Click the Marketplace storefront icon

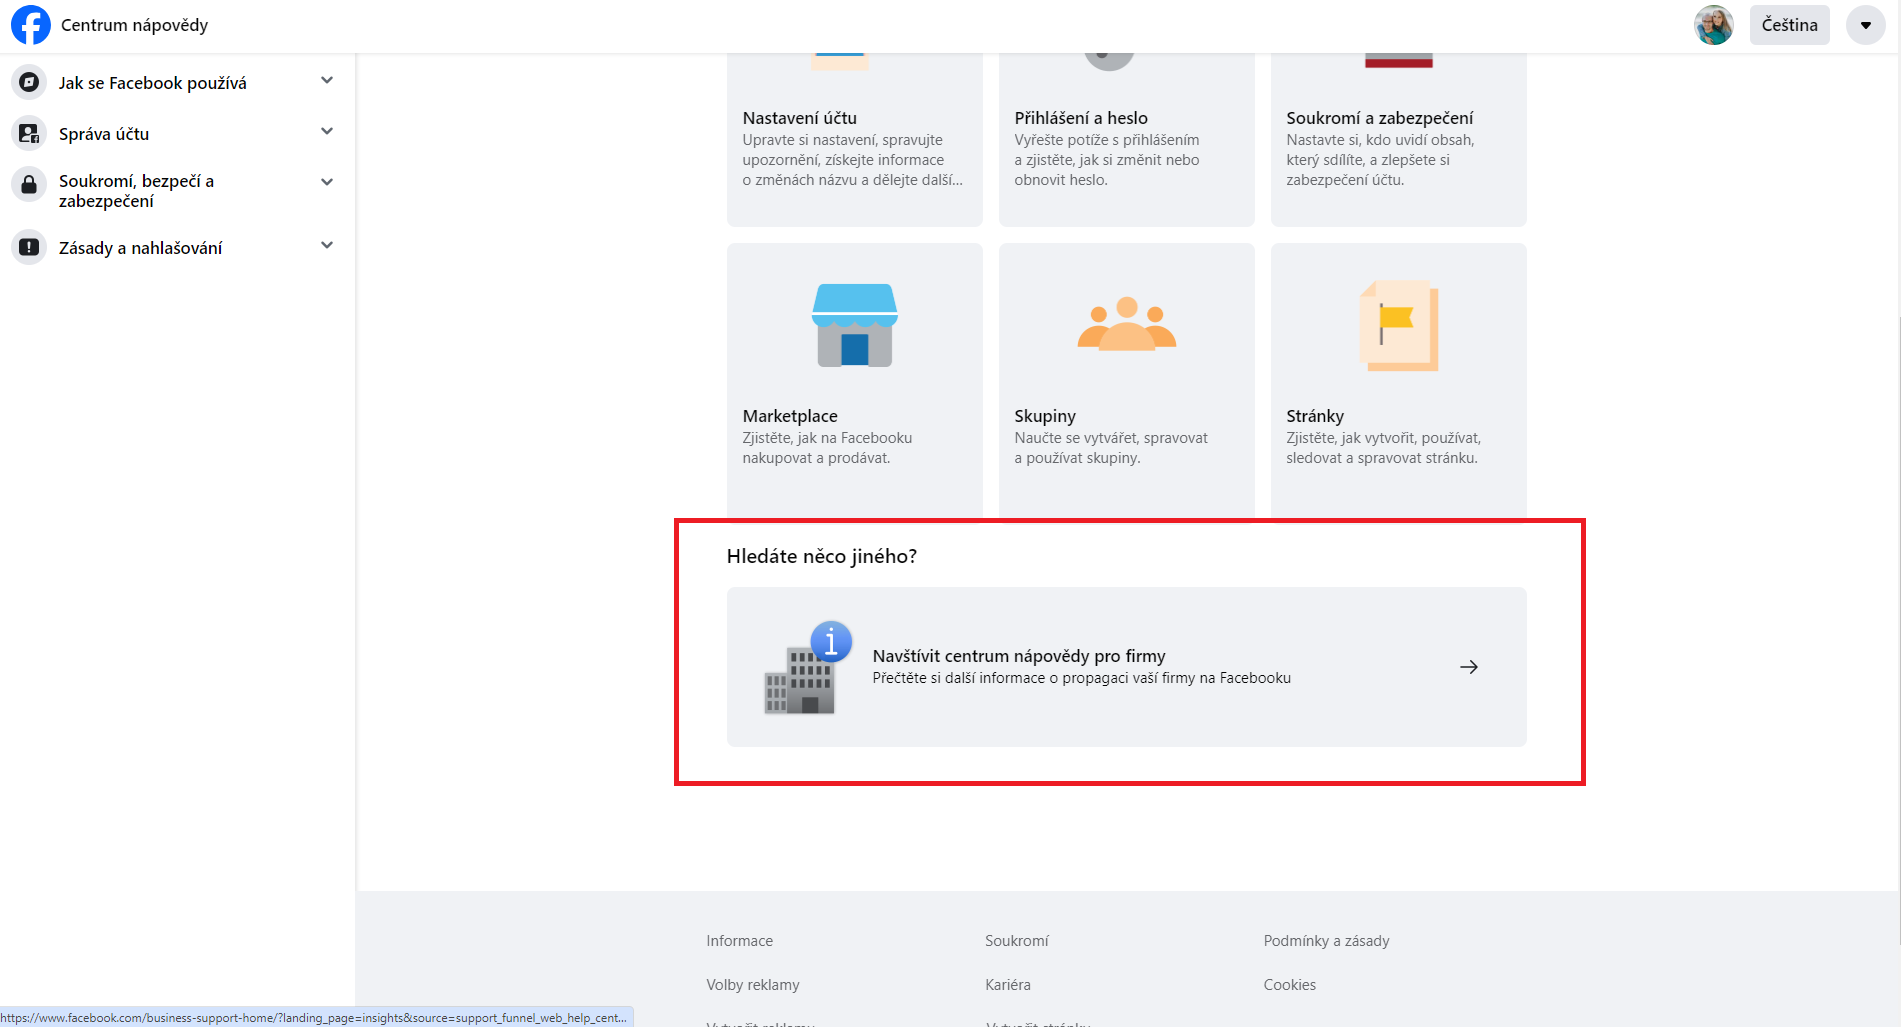pyautogui.click(x=855, y=325)
